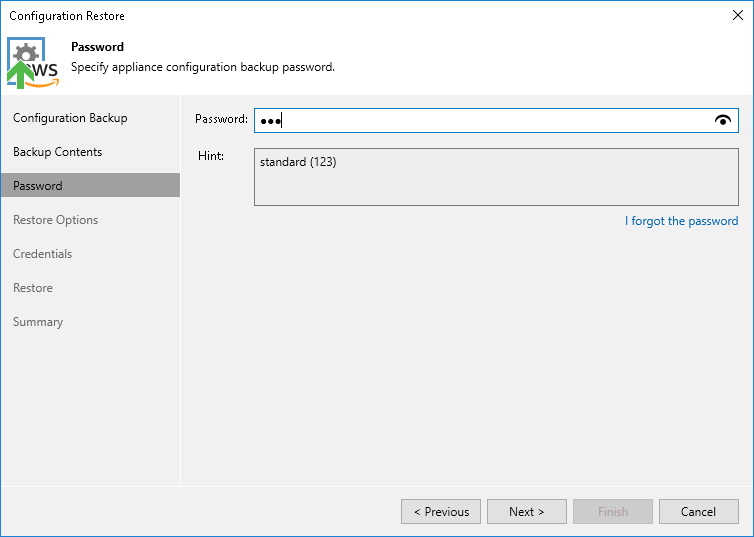Image resolution: width=754 pixels, height=537 pixels.
Task: Click the "Hint:" label
Action: [x=210, y=156]
